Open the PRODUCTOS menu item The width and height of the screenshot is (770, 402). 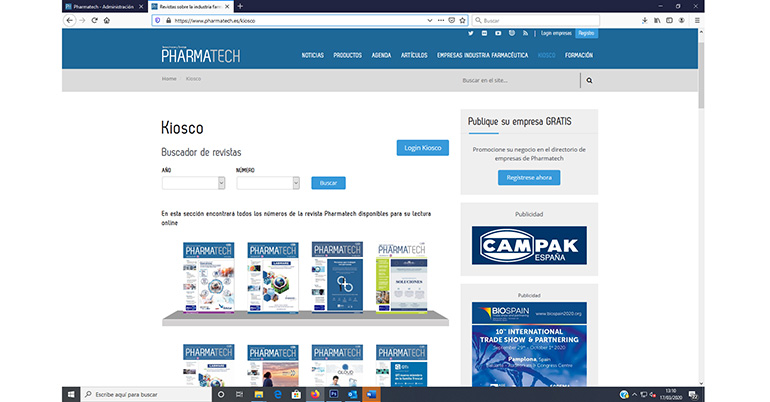coord(348,55)
